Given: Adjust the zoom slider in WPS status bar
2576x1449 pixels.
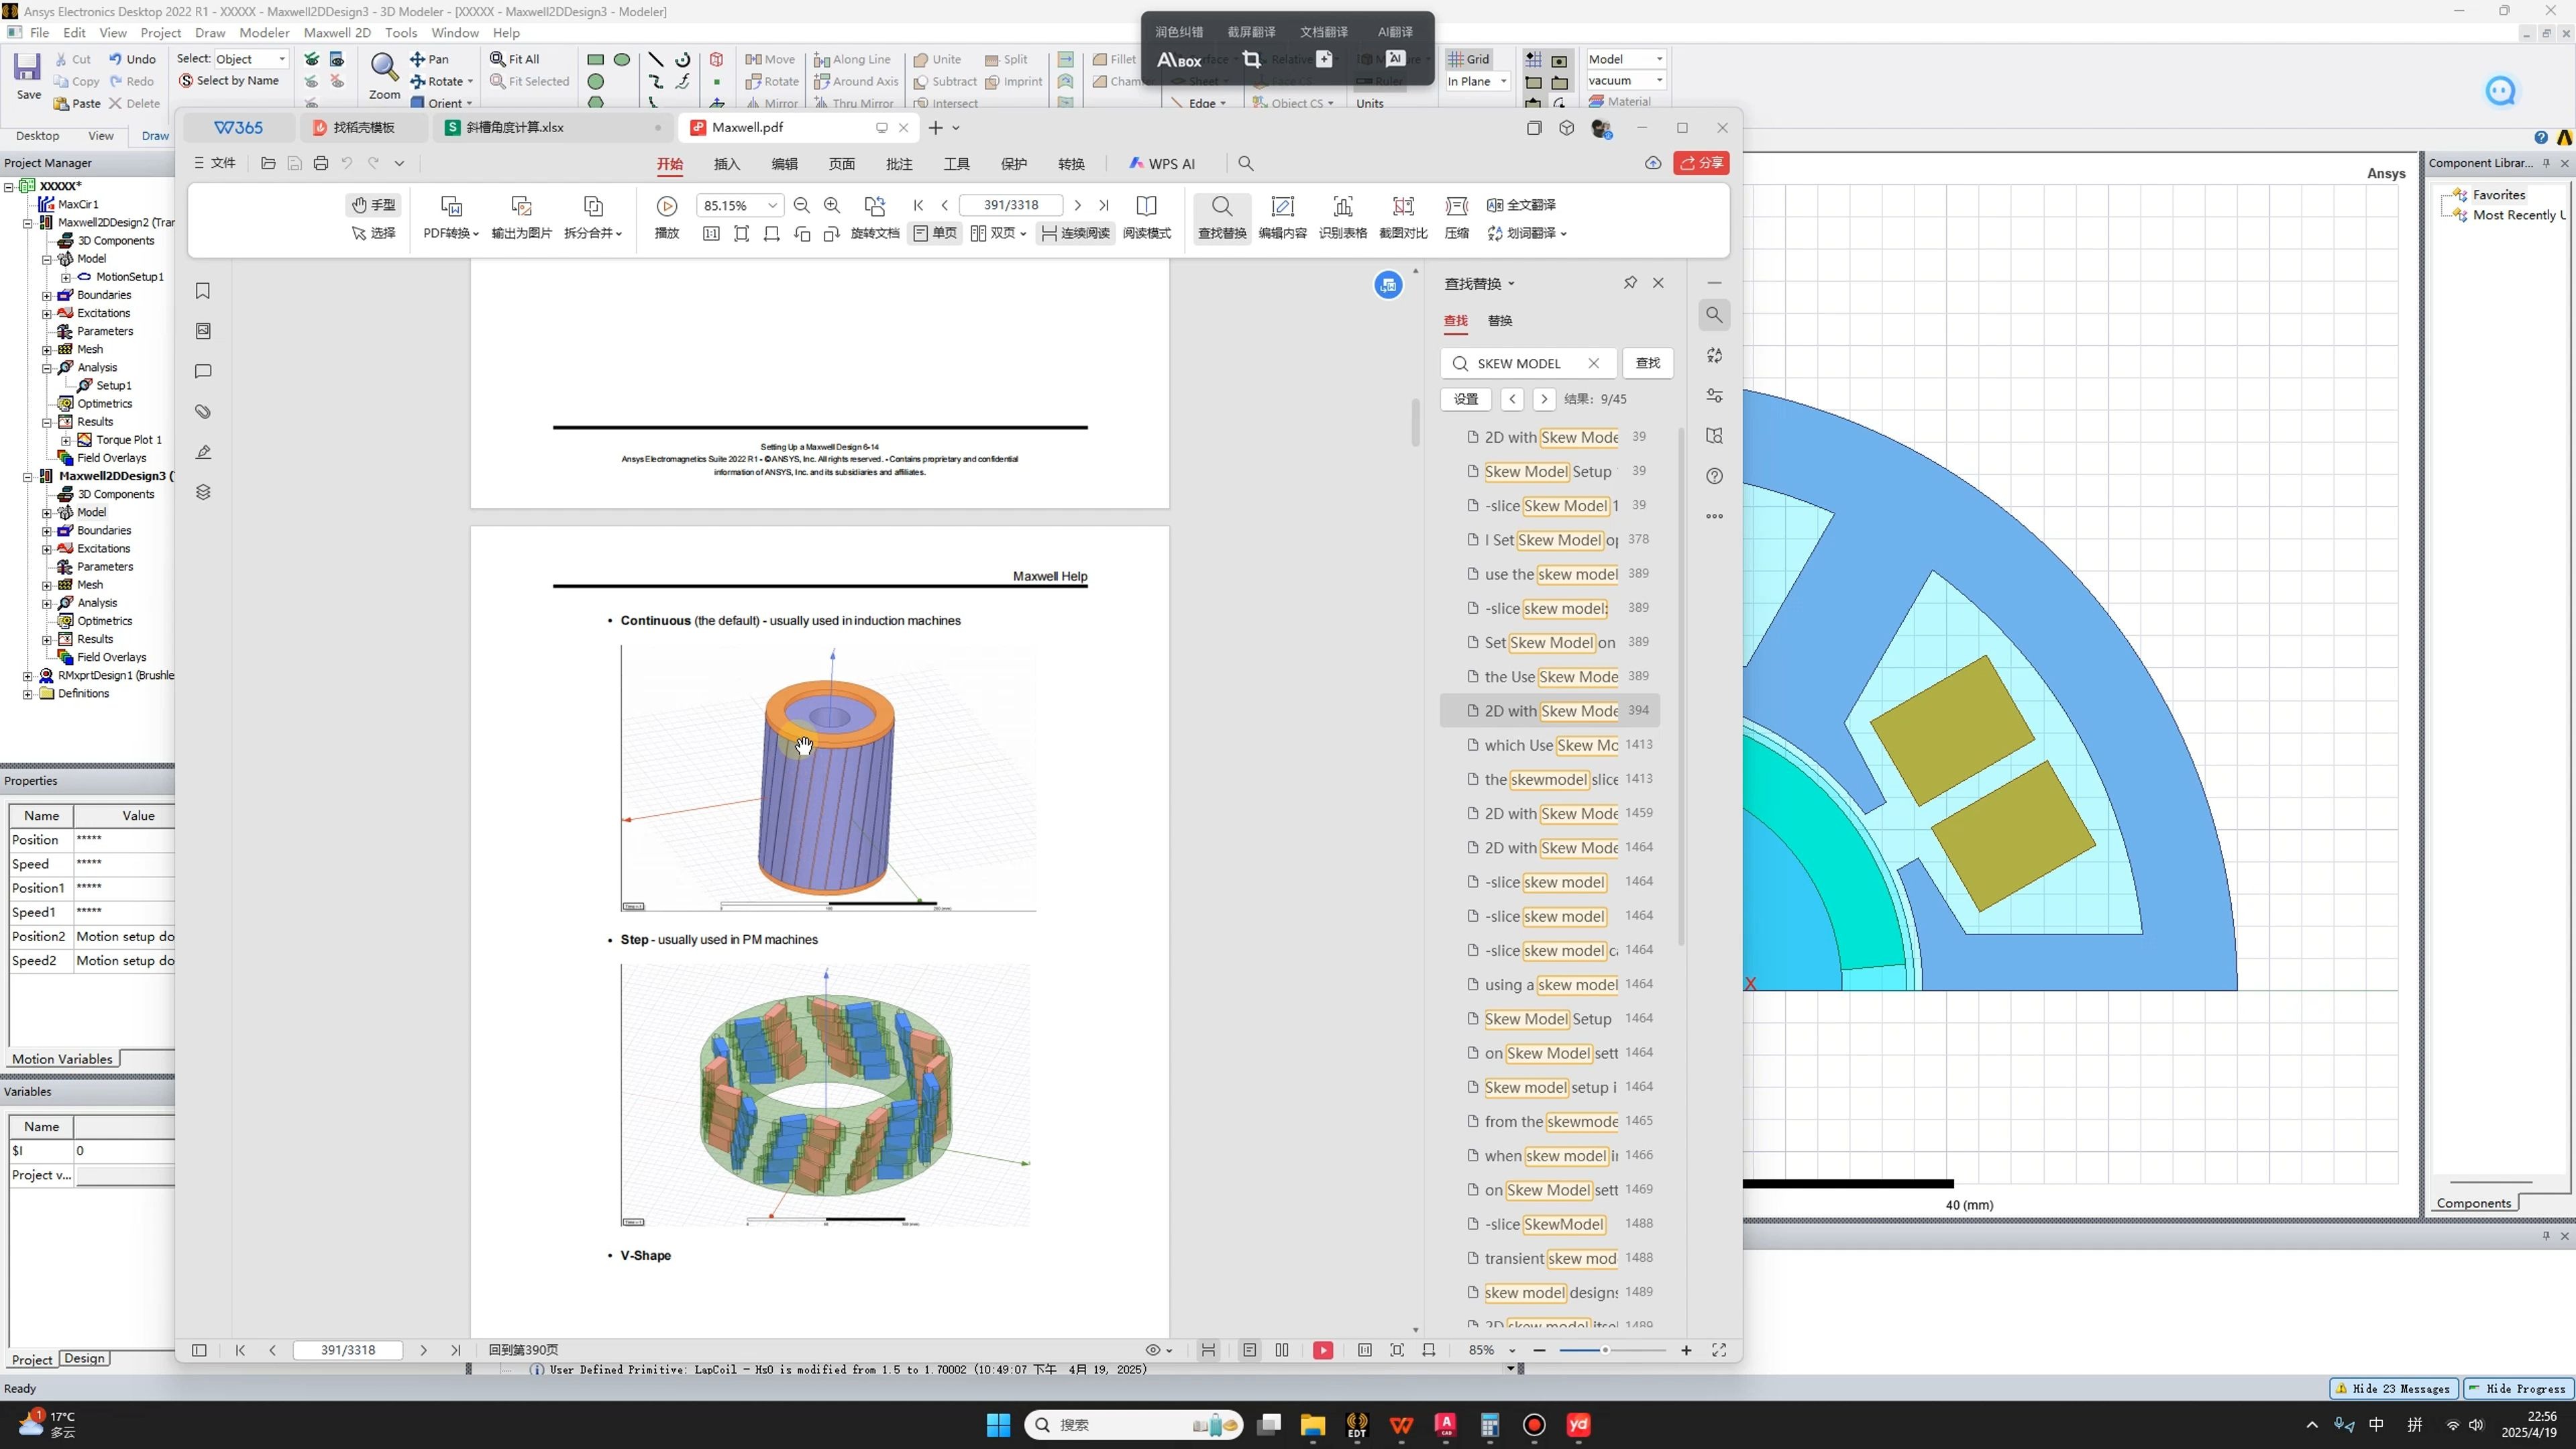Looking at the screenshot, I should point(1605,1350).
